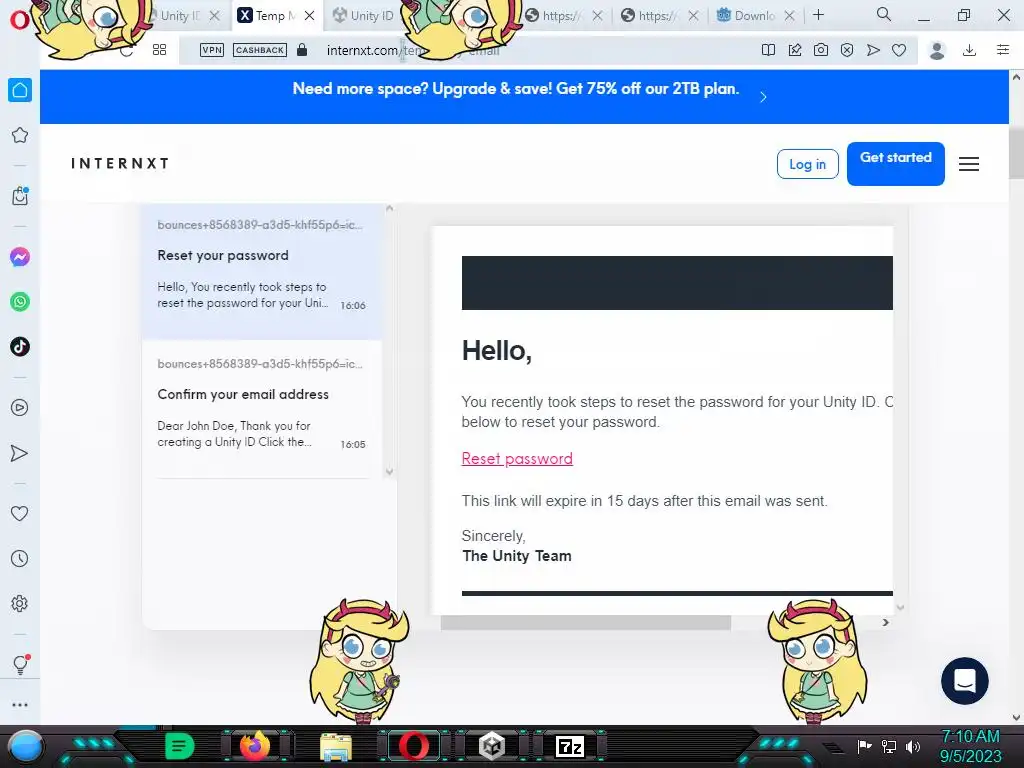
Task: Search tabs with the magnifier icon
Action: (884, 14)
